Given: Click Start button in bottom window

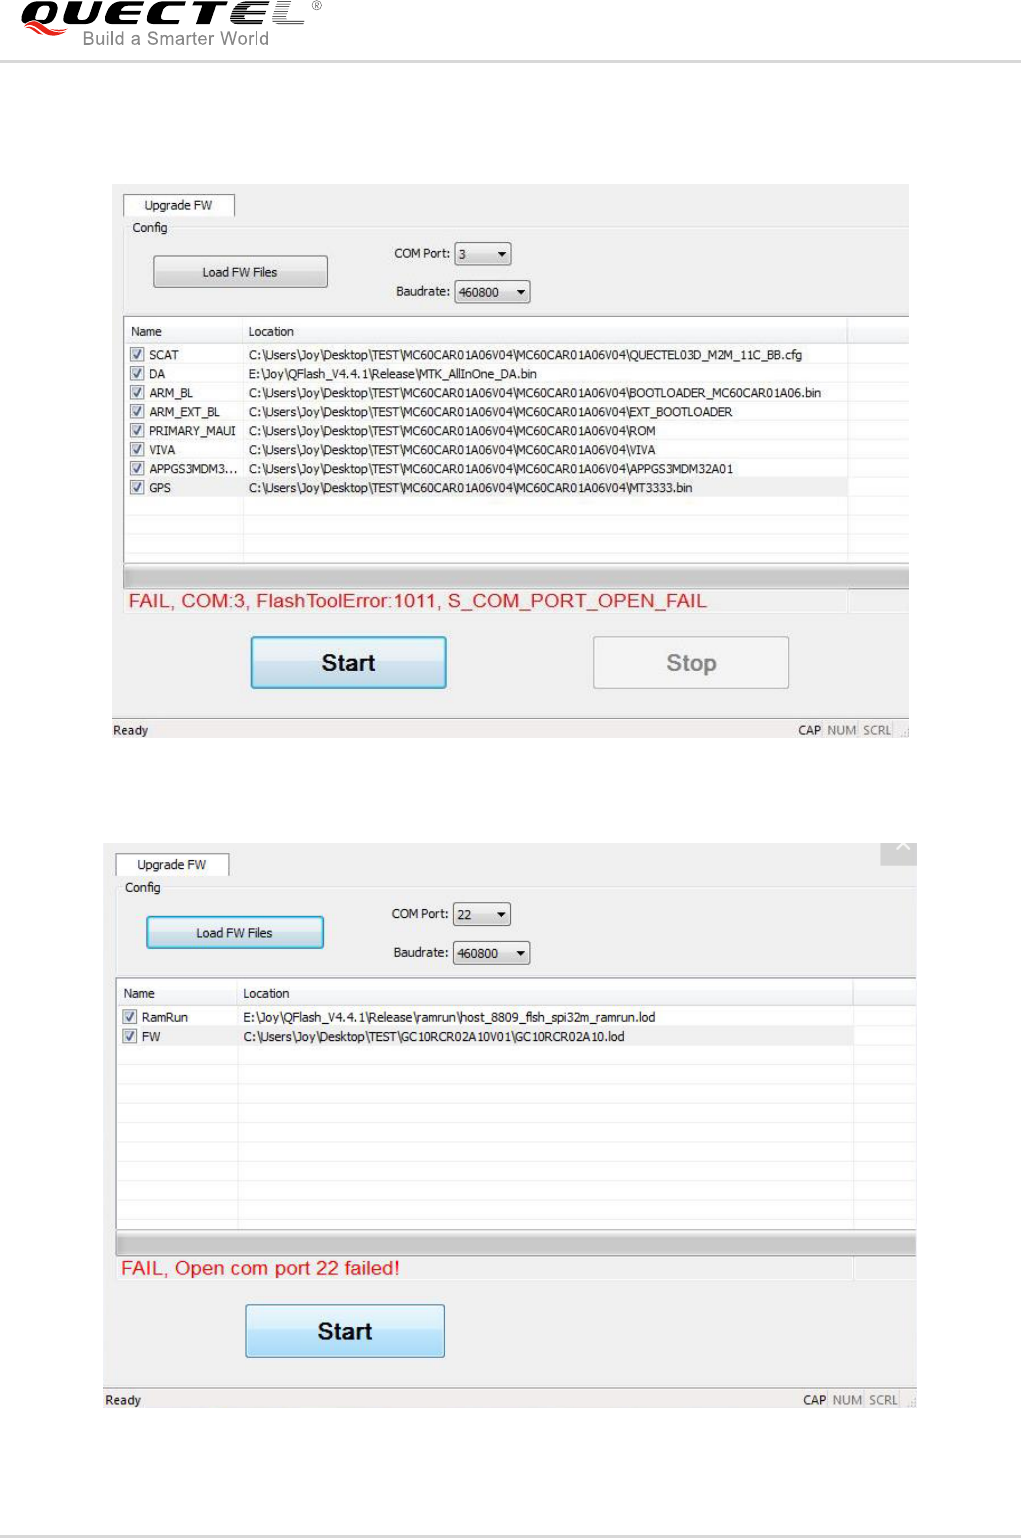Looking at the screenshot, I should [345, 1331].
